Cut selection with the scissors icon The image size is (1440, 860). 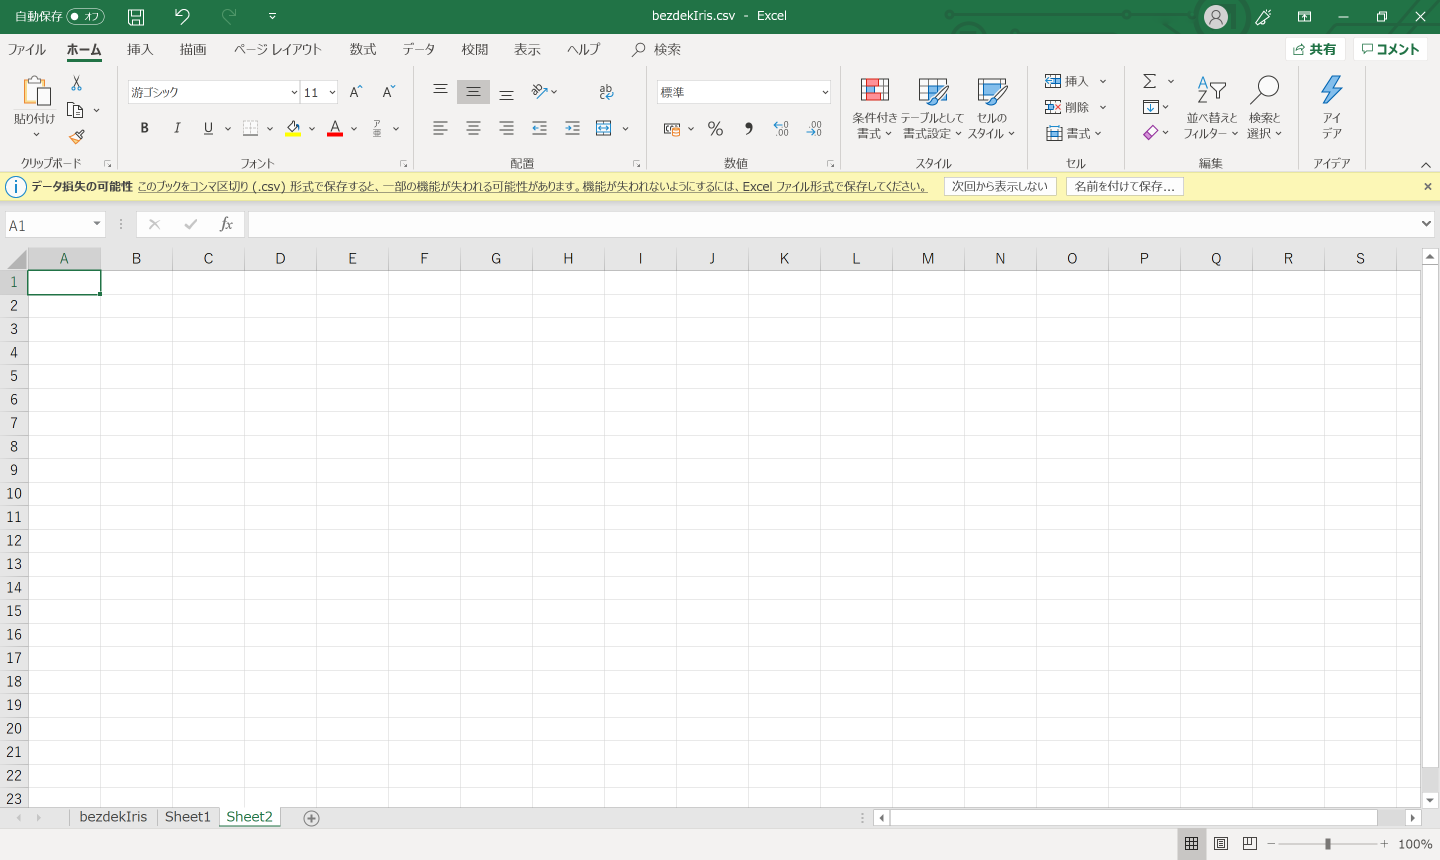click(x=76, y=84)
